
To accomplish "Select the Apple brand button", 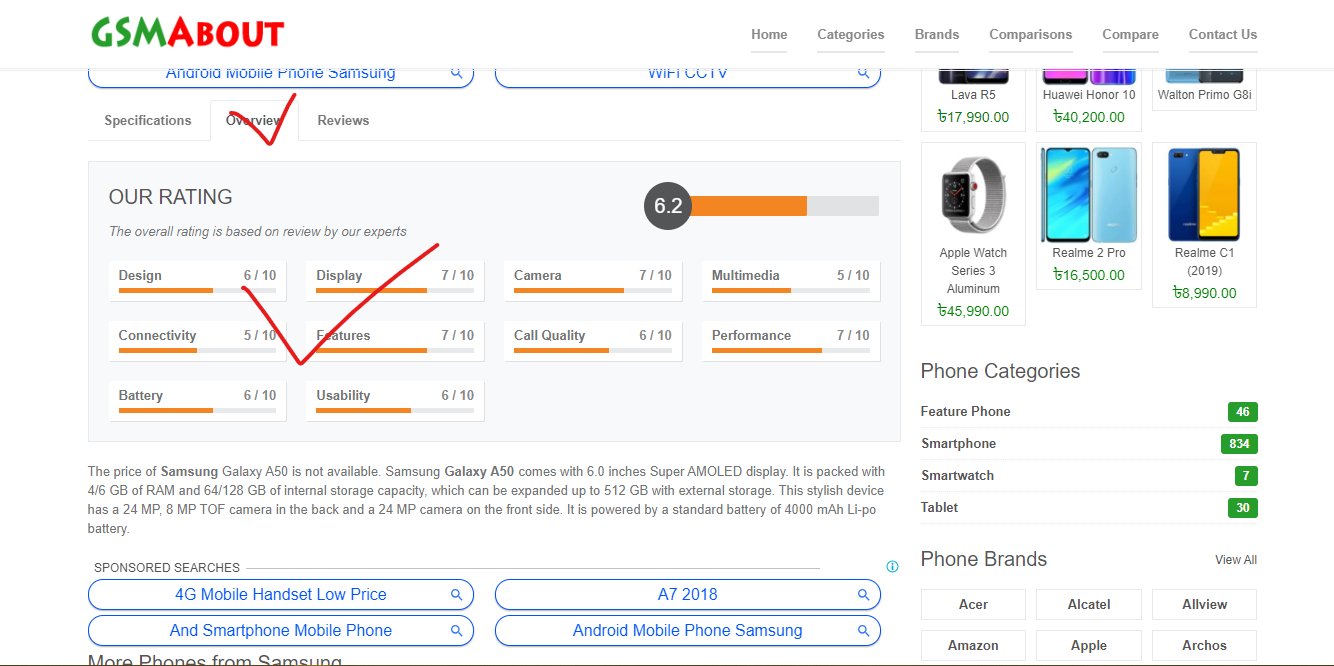I will coord(1088,645).
